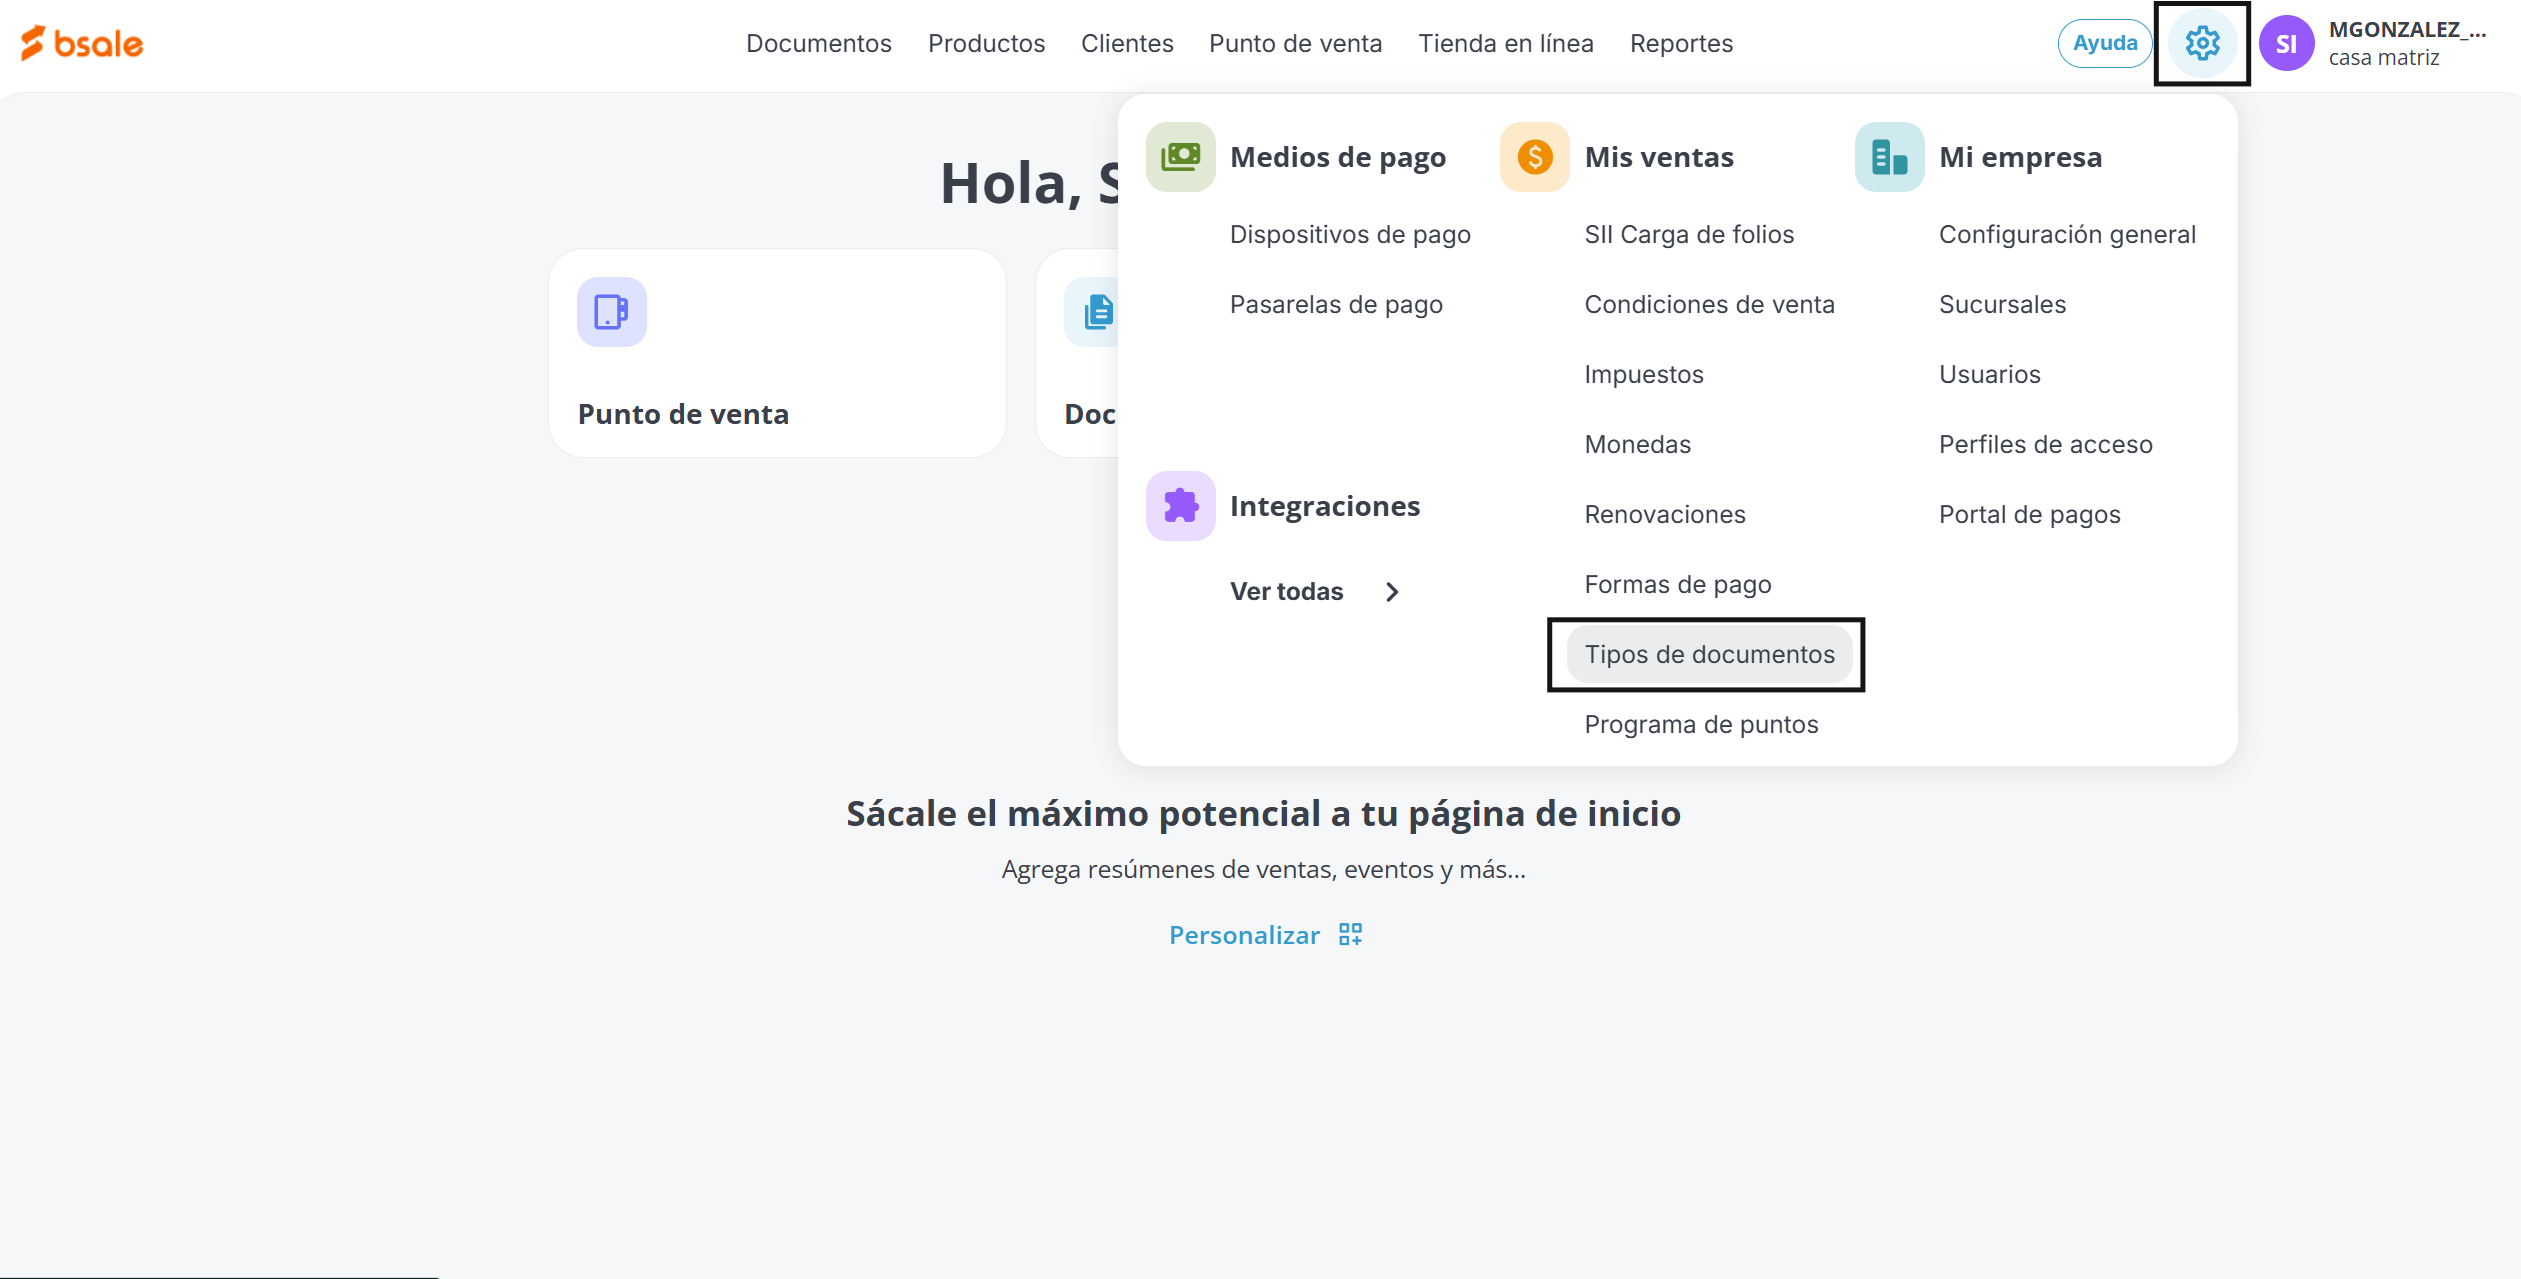Viewport: 2521px width, 1279px height.
Task: Open the Reportes top menu
Action: [x=1680, y=43]
